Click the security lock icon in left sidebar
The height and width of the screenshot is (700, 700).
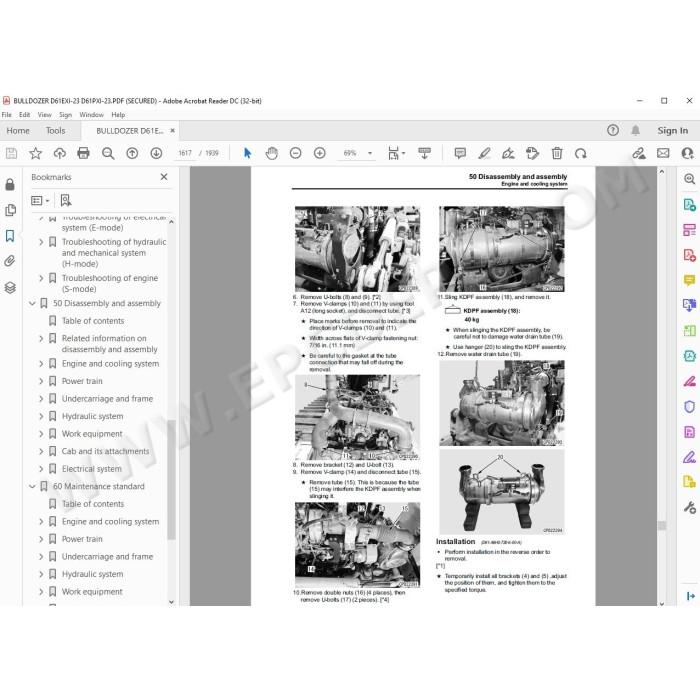pos(10,184)
